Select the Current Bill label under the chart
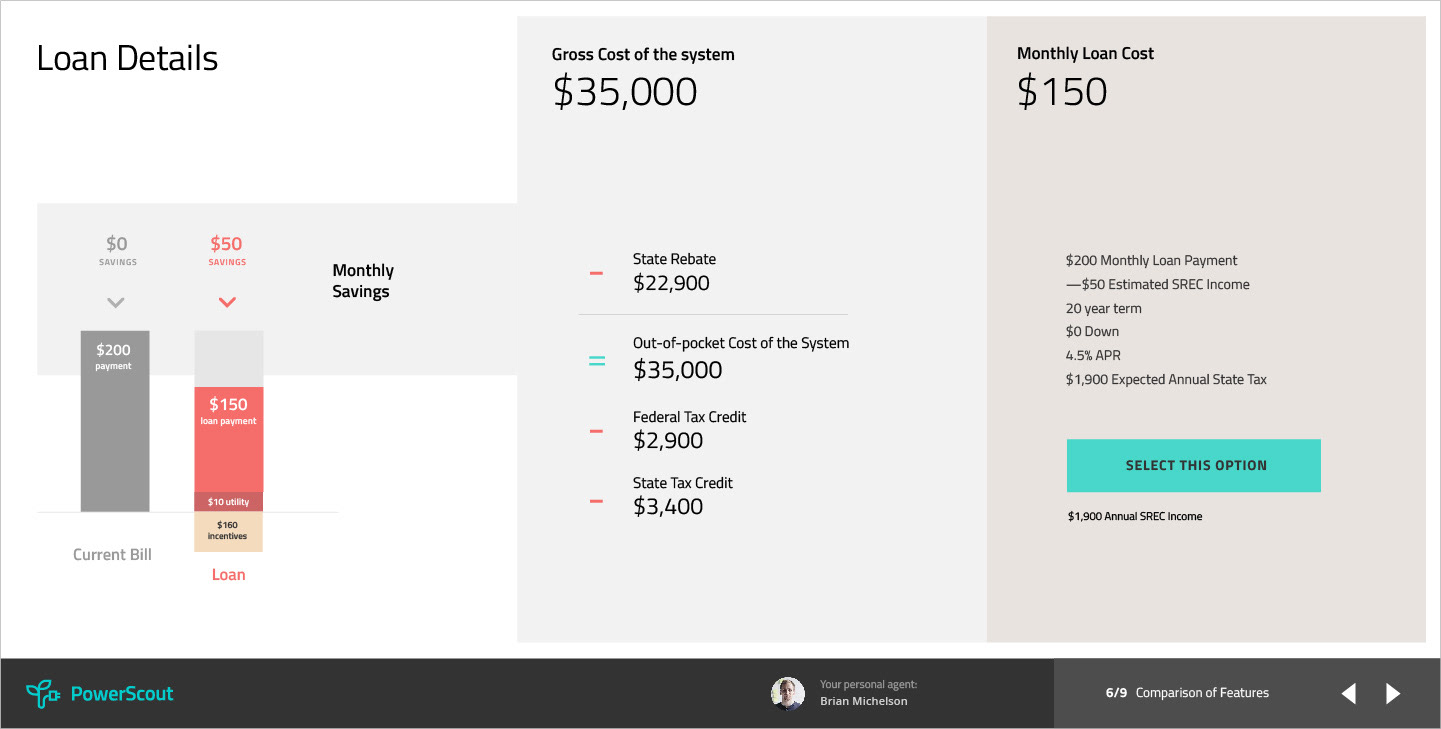Image resolution: width=1441 pixels, height=729 pixels. coord(113,555)
